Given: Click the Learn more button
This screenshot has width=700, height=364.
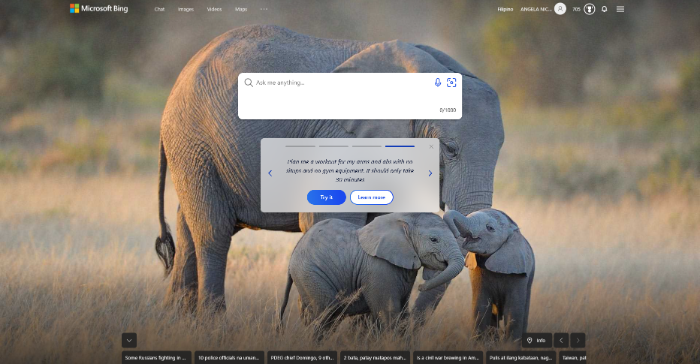Looking at the screenshot, I should point(371,197).
